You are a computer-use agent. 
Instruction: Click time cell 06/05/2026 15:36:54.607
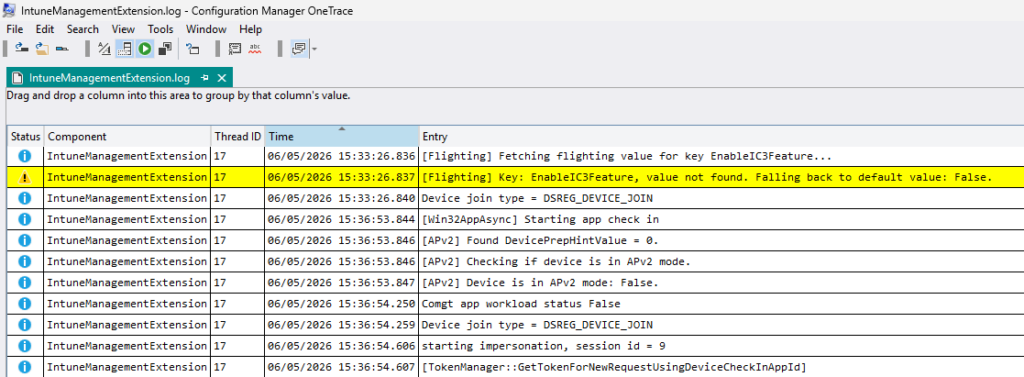pos(342,367)
